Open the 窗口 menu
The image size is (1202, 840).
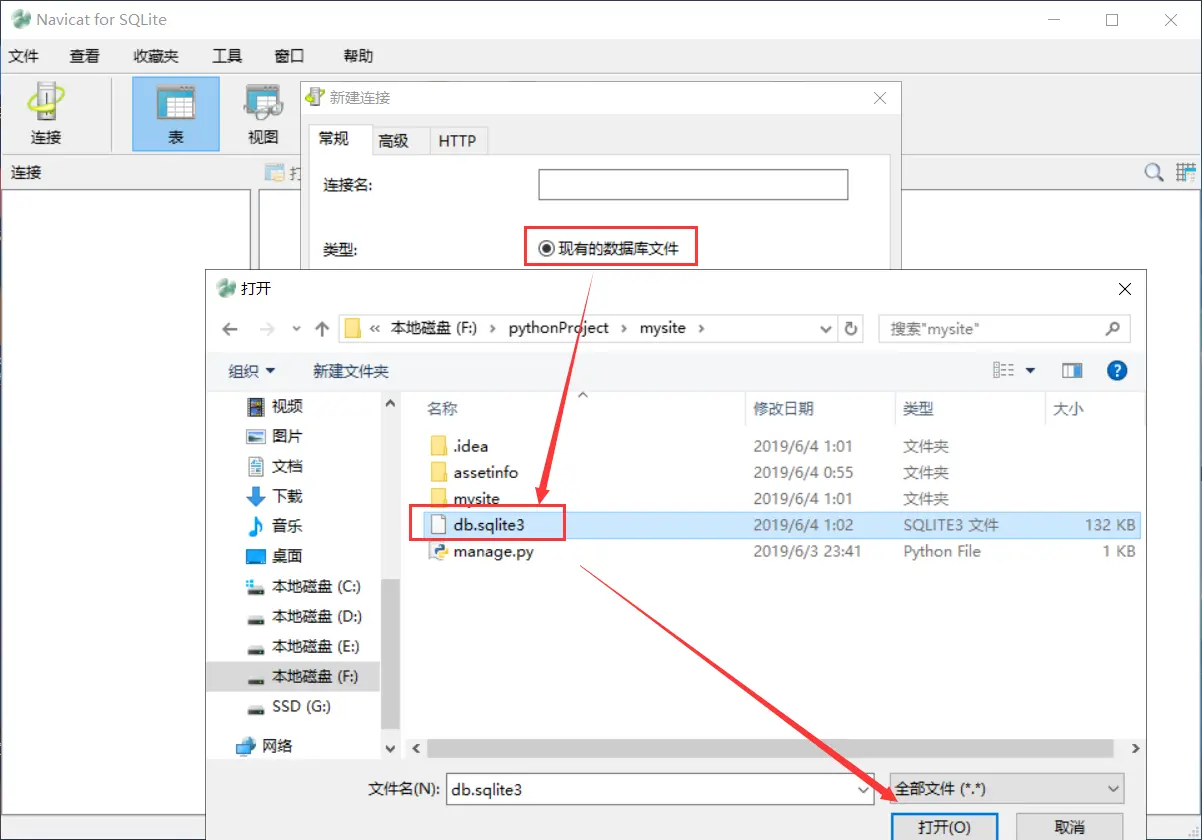pyautogui.click(x=289, y=56)
